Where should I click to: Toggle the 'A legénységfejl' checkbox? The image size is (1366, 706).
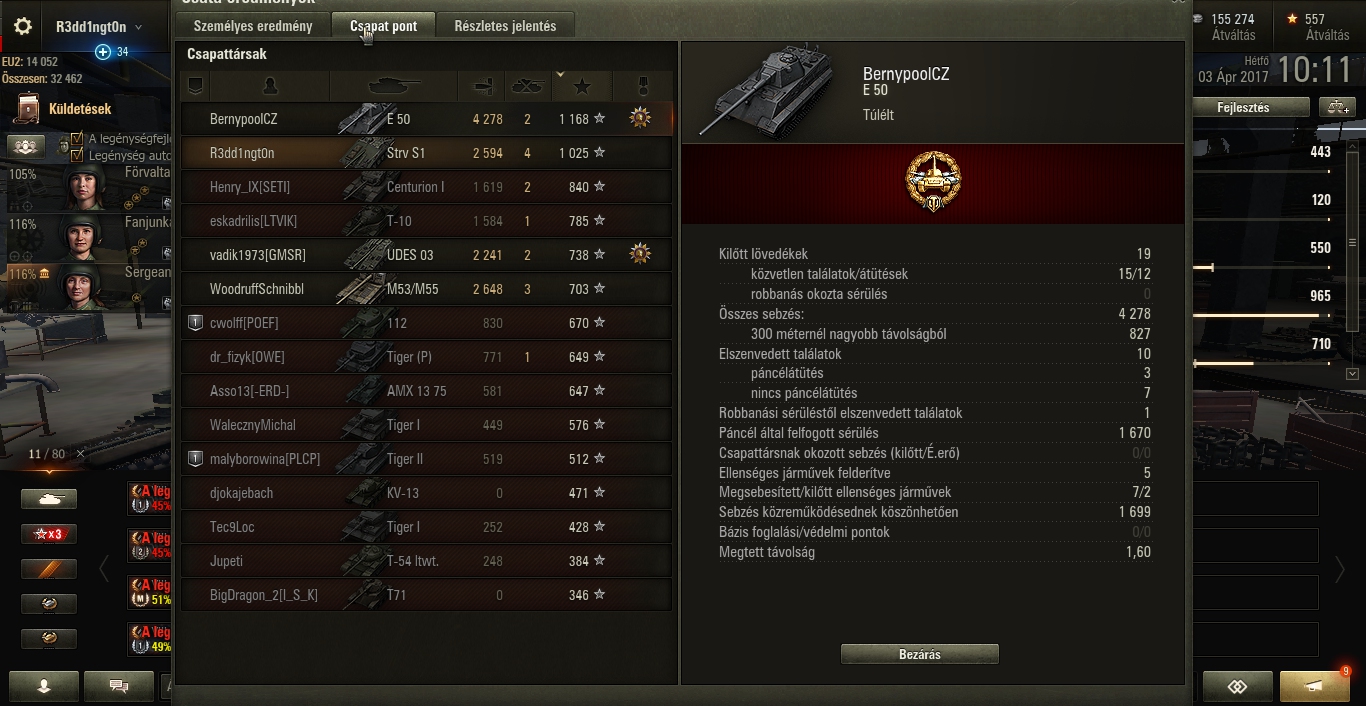point(77,139)
